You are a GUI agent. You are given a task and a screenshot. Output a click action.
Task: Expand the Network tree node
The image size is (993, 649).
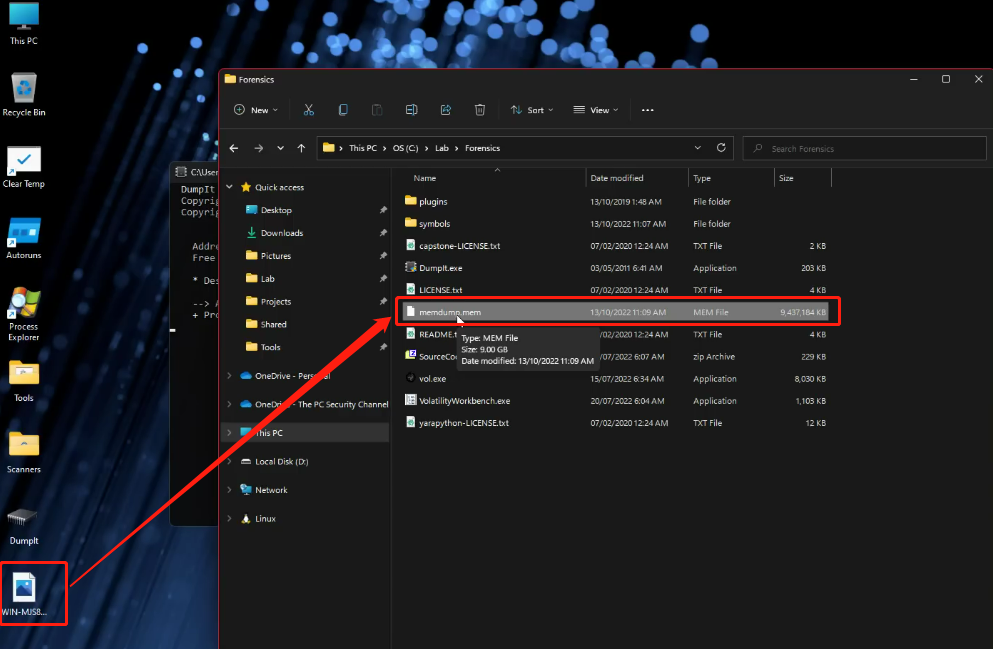pos(230,490)
